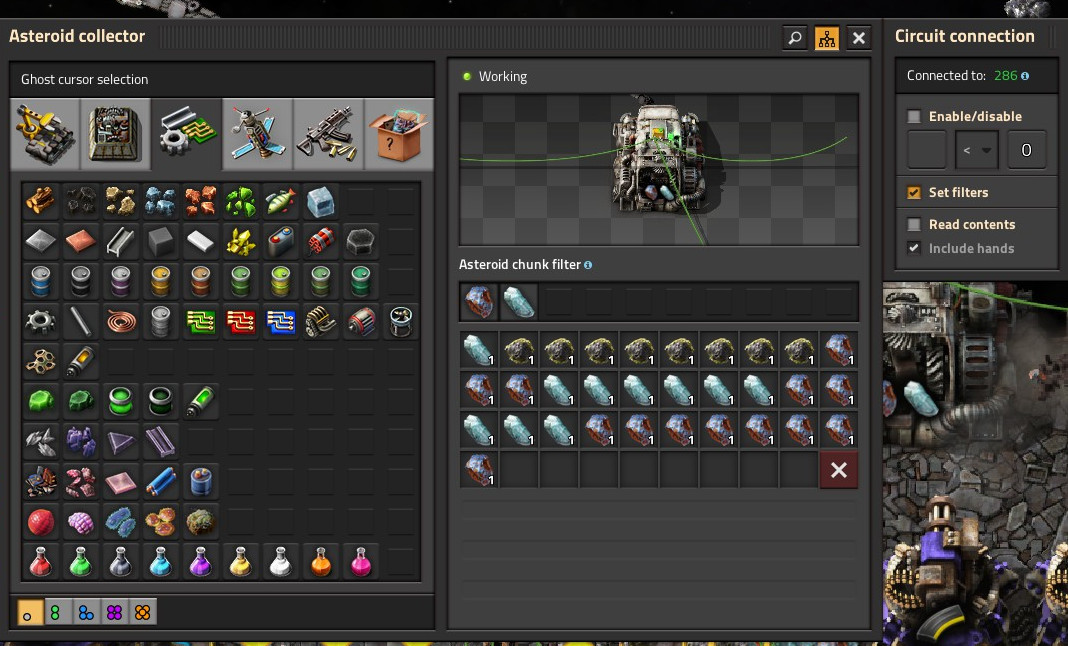
Task: Select the yellow rocket fuel canister
Action: 81,361
